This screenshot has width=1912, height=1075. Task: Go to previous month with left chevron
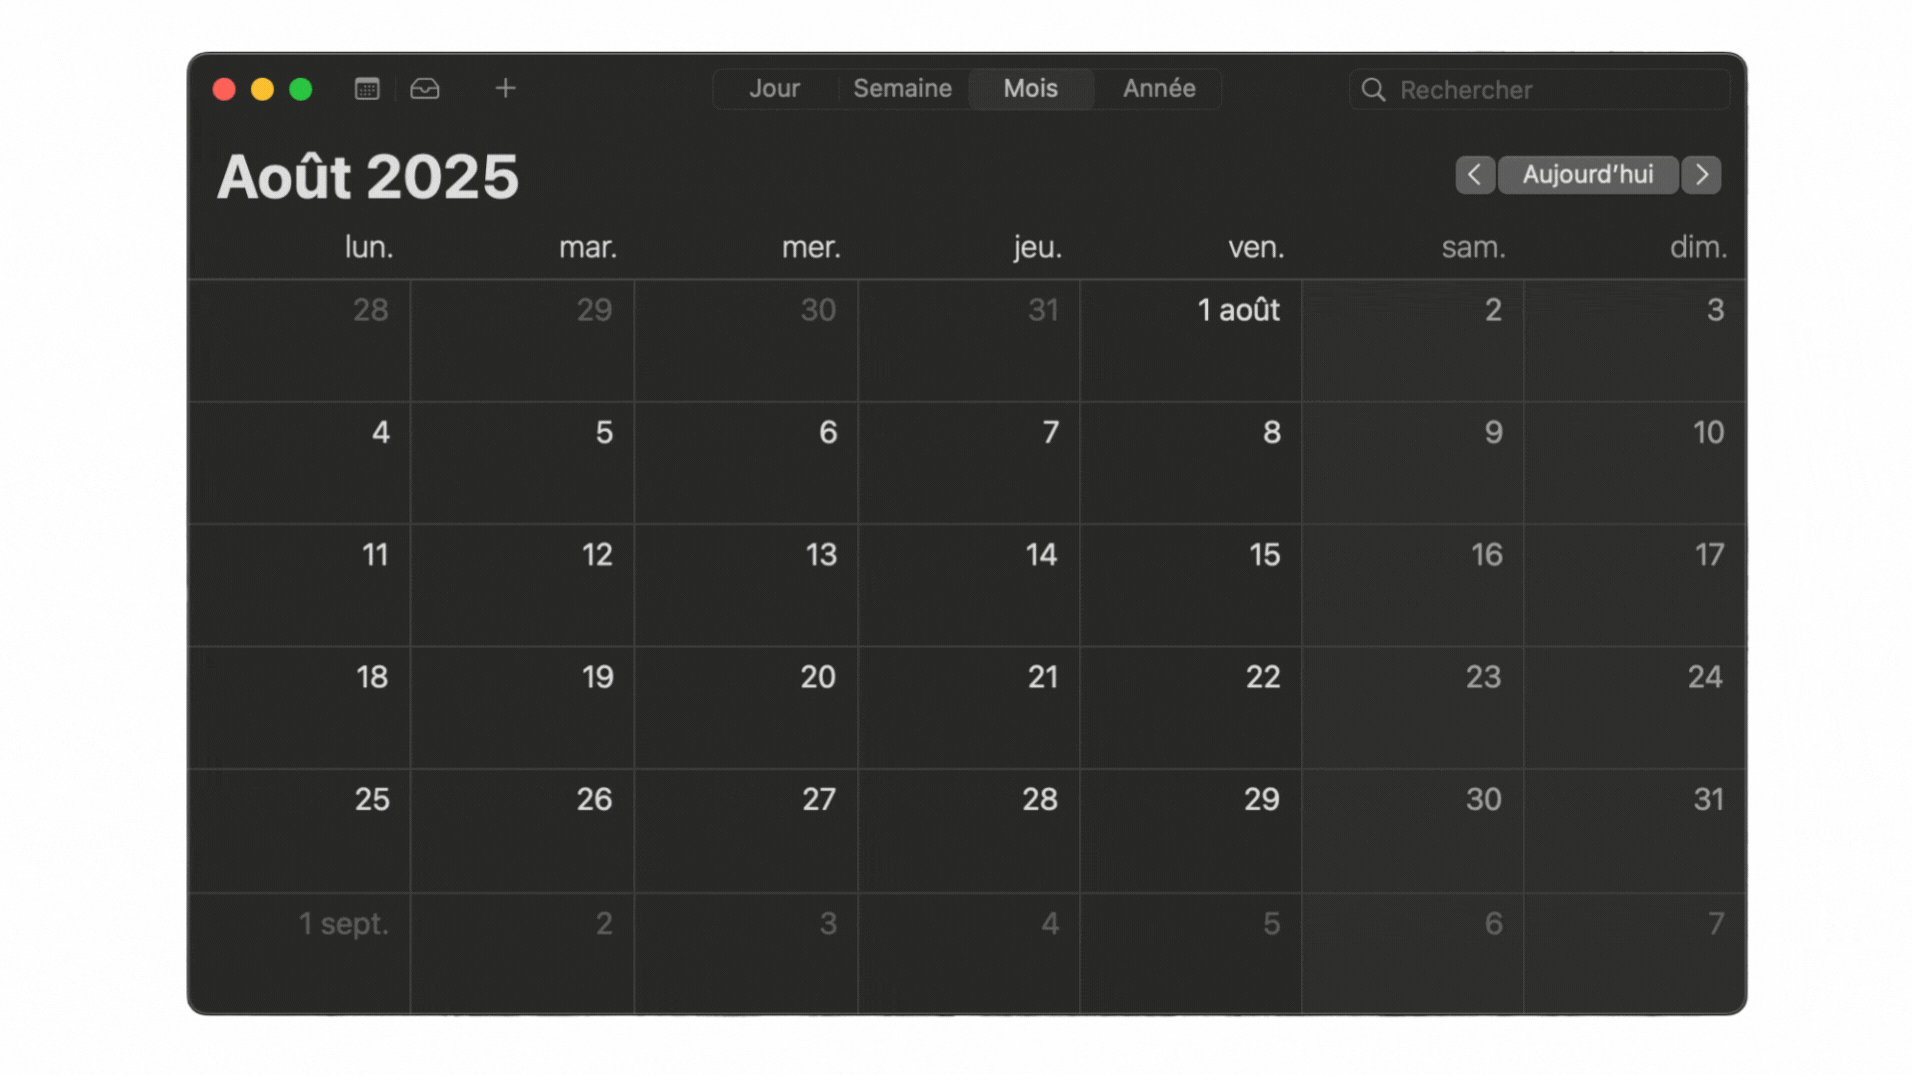point(1474,175)
